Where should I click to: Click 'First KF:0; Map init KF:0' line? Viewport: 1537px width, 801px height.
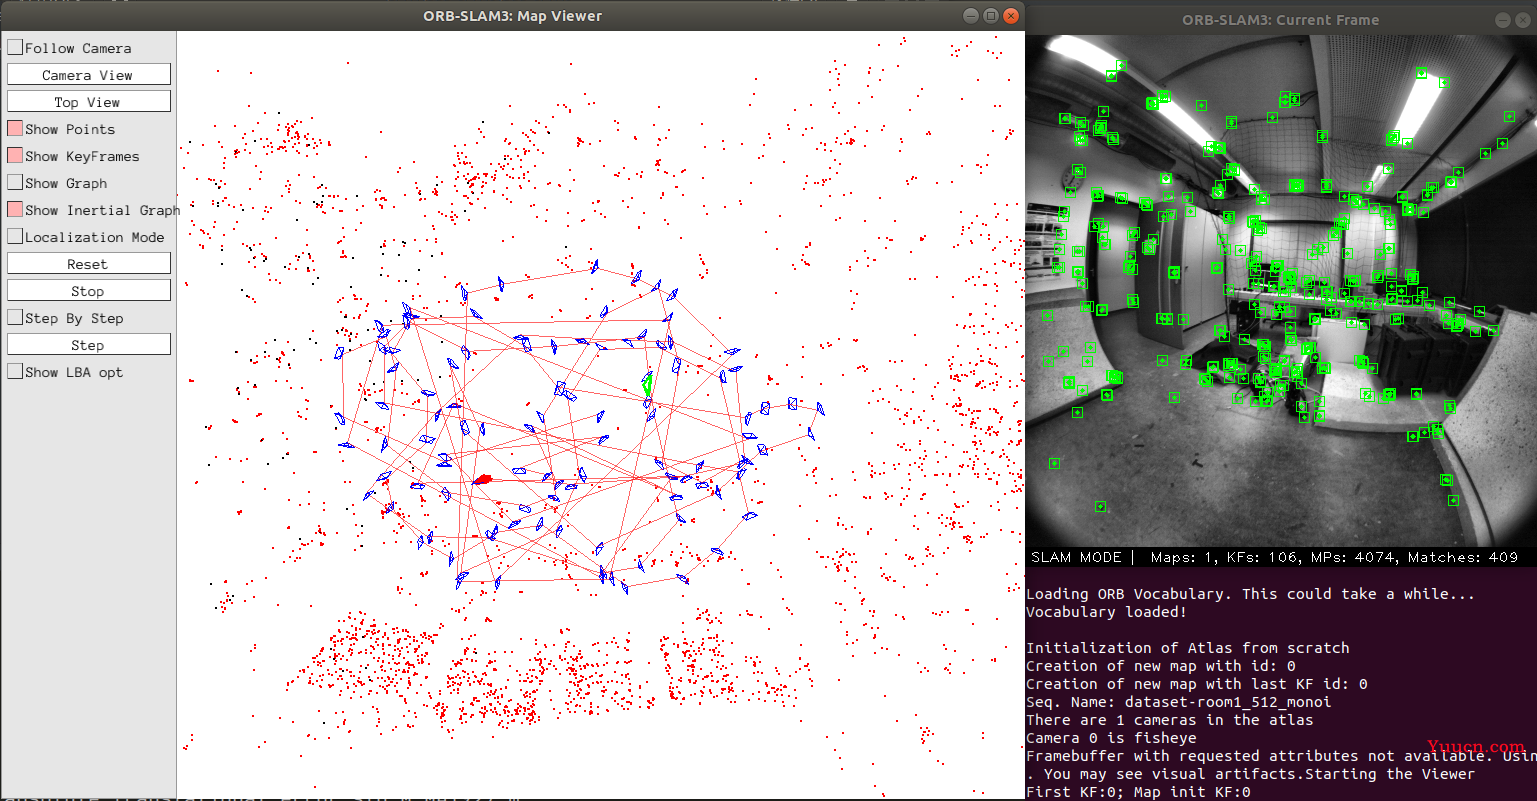[x=1138, y=792]
